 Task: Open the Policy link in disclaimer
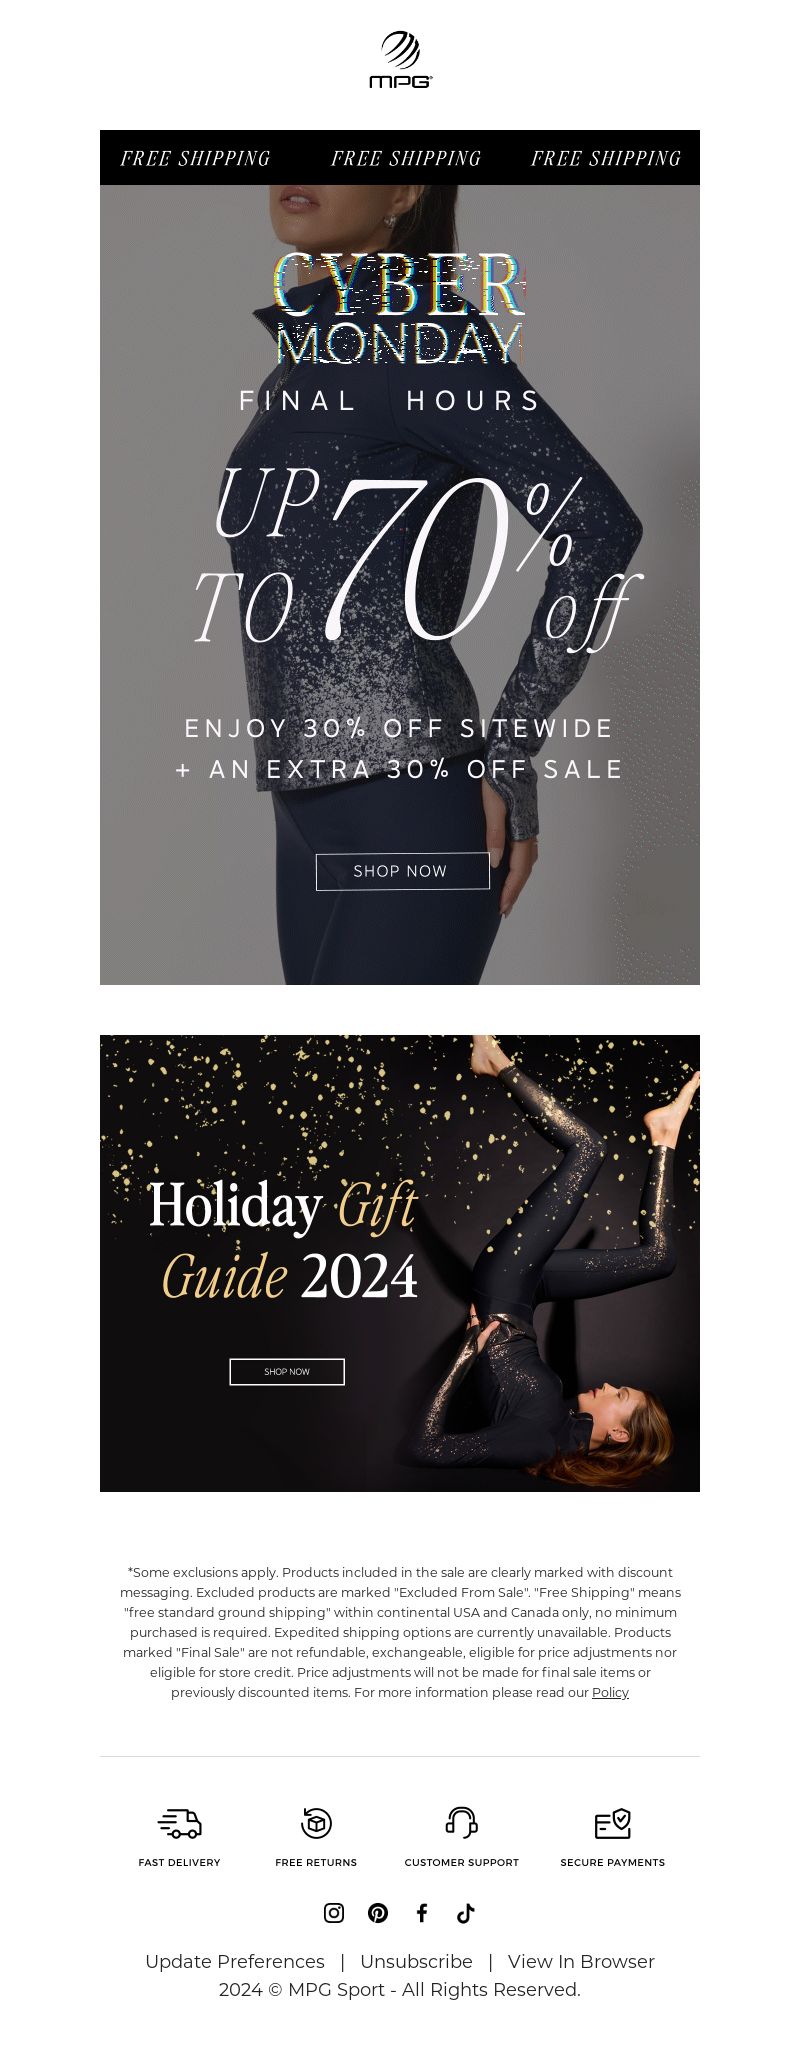point(610,1692)
